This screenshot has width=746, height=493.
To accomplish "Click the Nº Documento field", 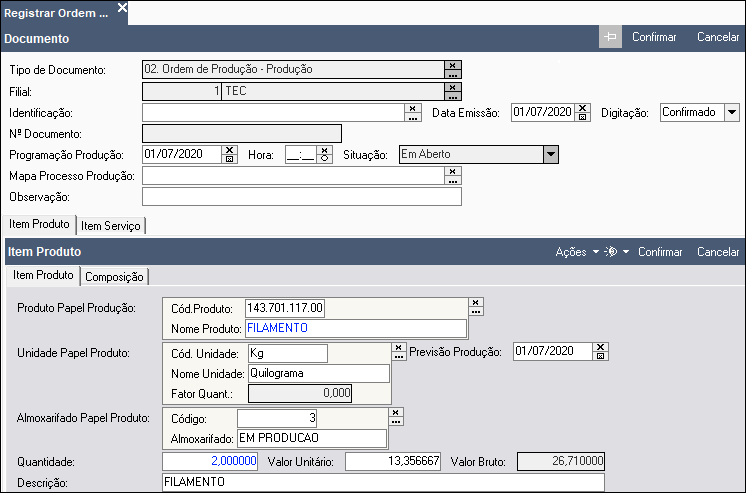I will click(x=242, y=134).
